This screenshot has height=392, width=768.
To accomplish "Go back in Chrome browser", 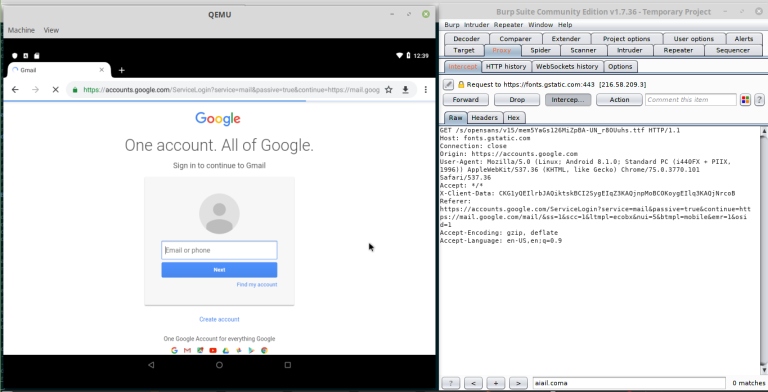I will [15, 90].
